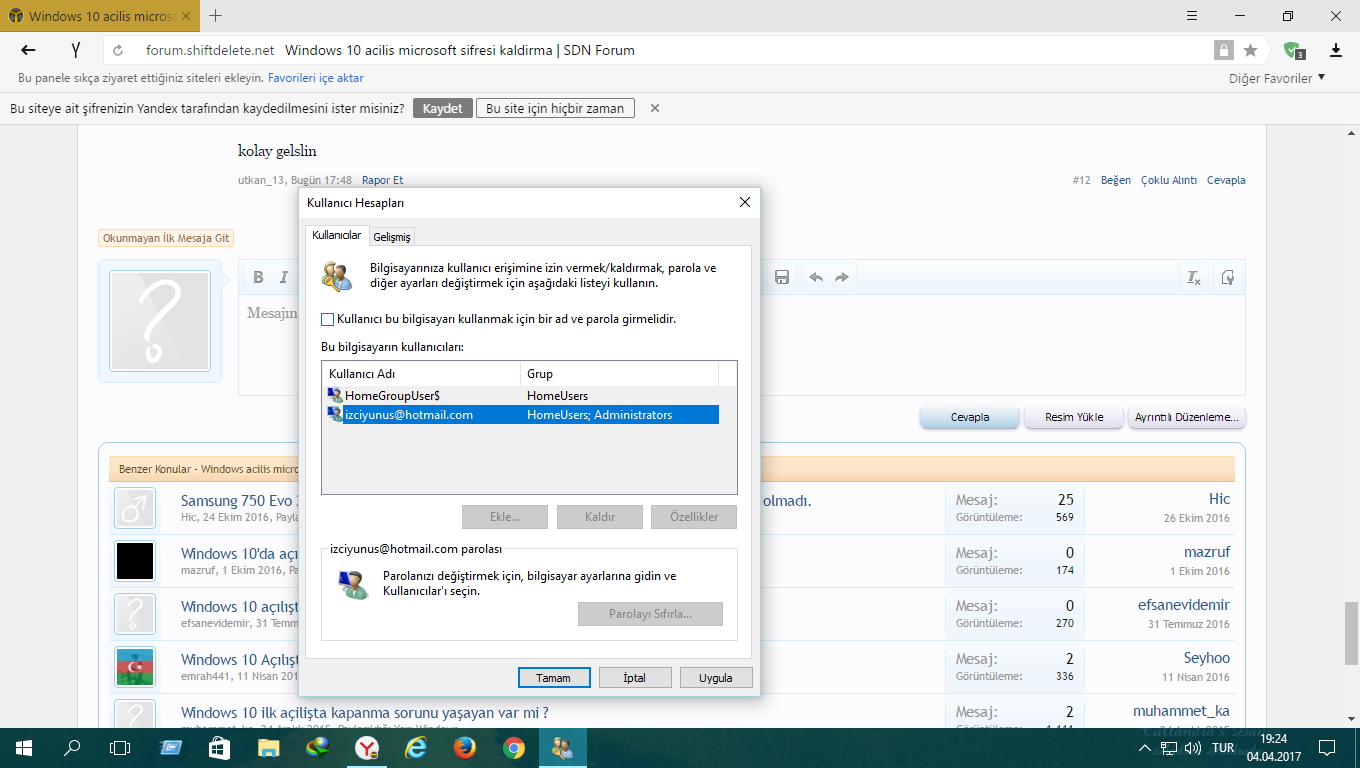Undo in the reply editor toolbar
This screenshot has width=1360, height=768.
click(816, 277)
